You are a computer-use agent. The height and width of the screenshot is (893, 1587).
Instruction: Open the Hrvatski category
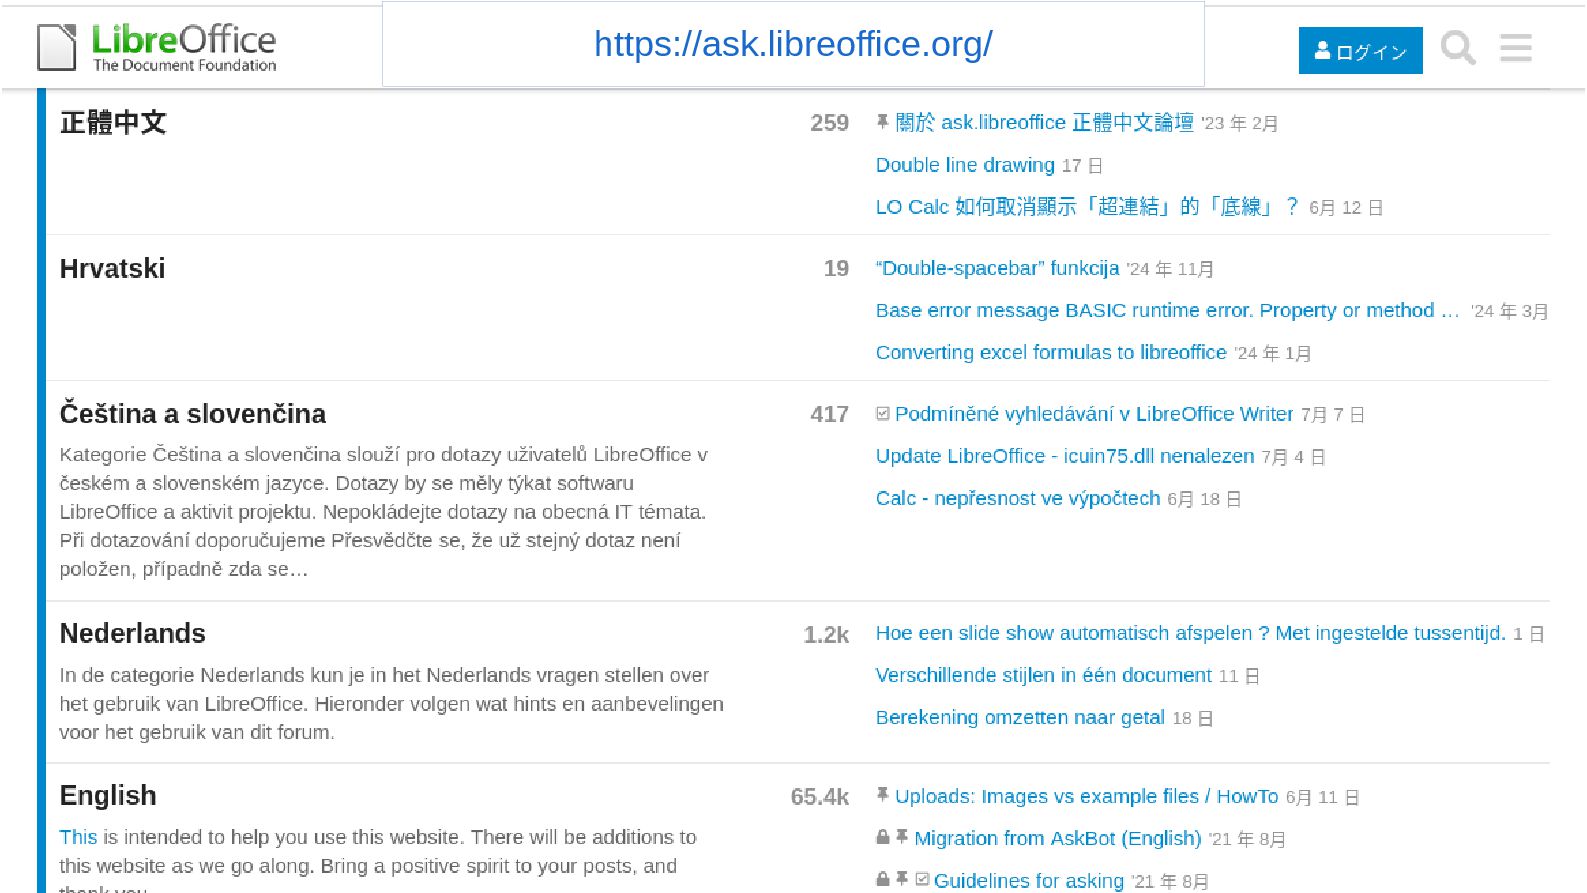112,269
